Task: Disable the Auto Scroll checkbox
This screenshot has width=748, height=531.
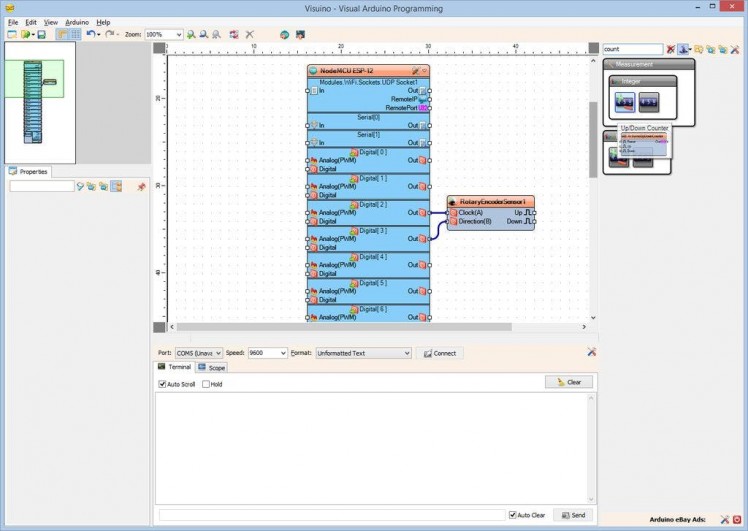Action: click(x=163, y=384)
